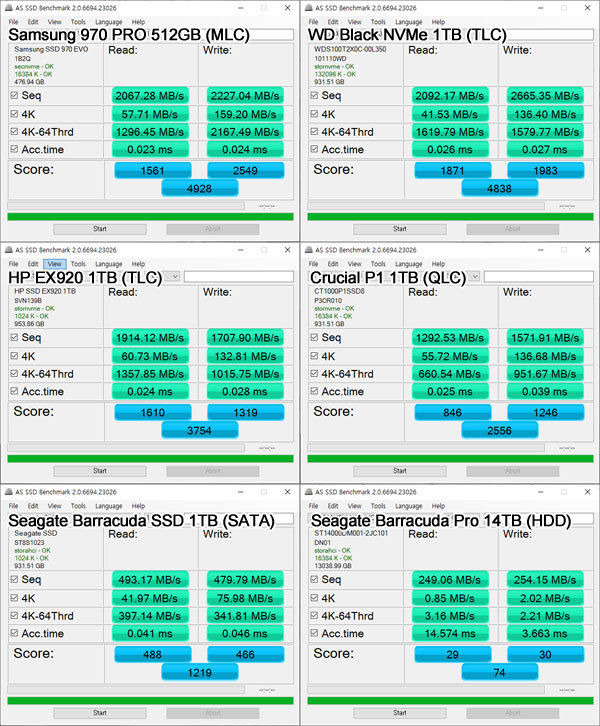600x726 pixels.
Task: Toggle 4K checkbox in Seagate Barracuda SSD window
Action: pyautogui.click(x=14, y=598)
